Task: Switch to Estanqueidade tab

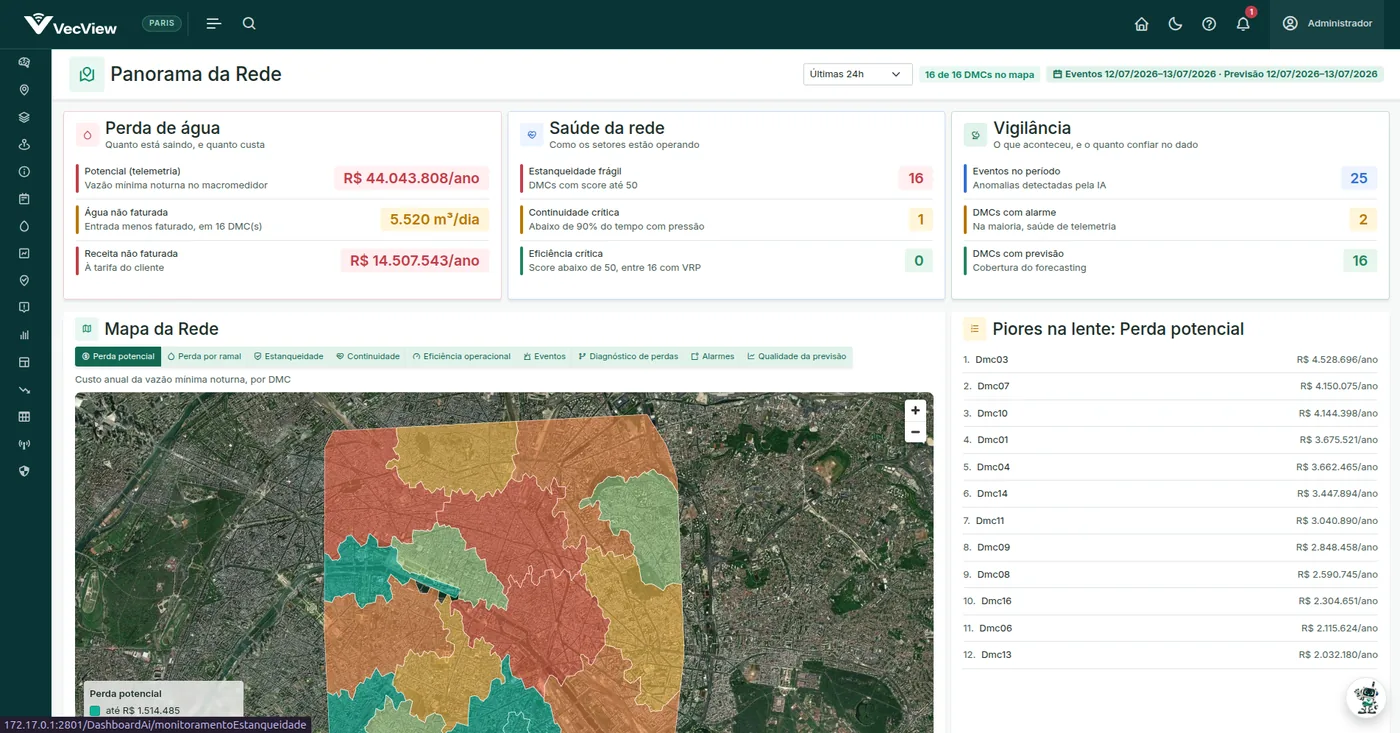Action: [289, 356]
